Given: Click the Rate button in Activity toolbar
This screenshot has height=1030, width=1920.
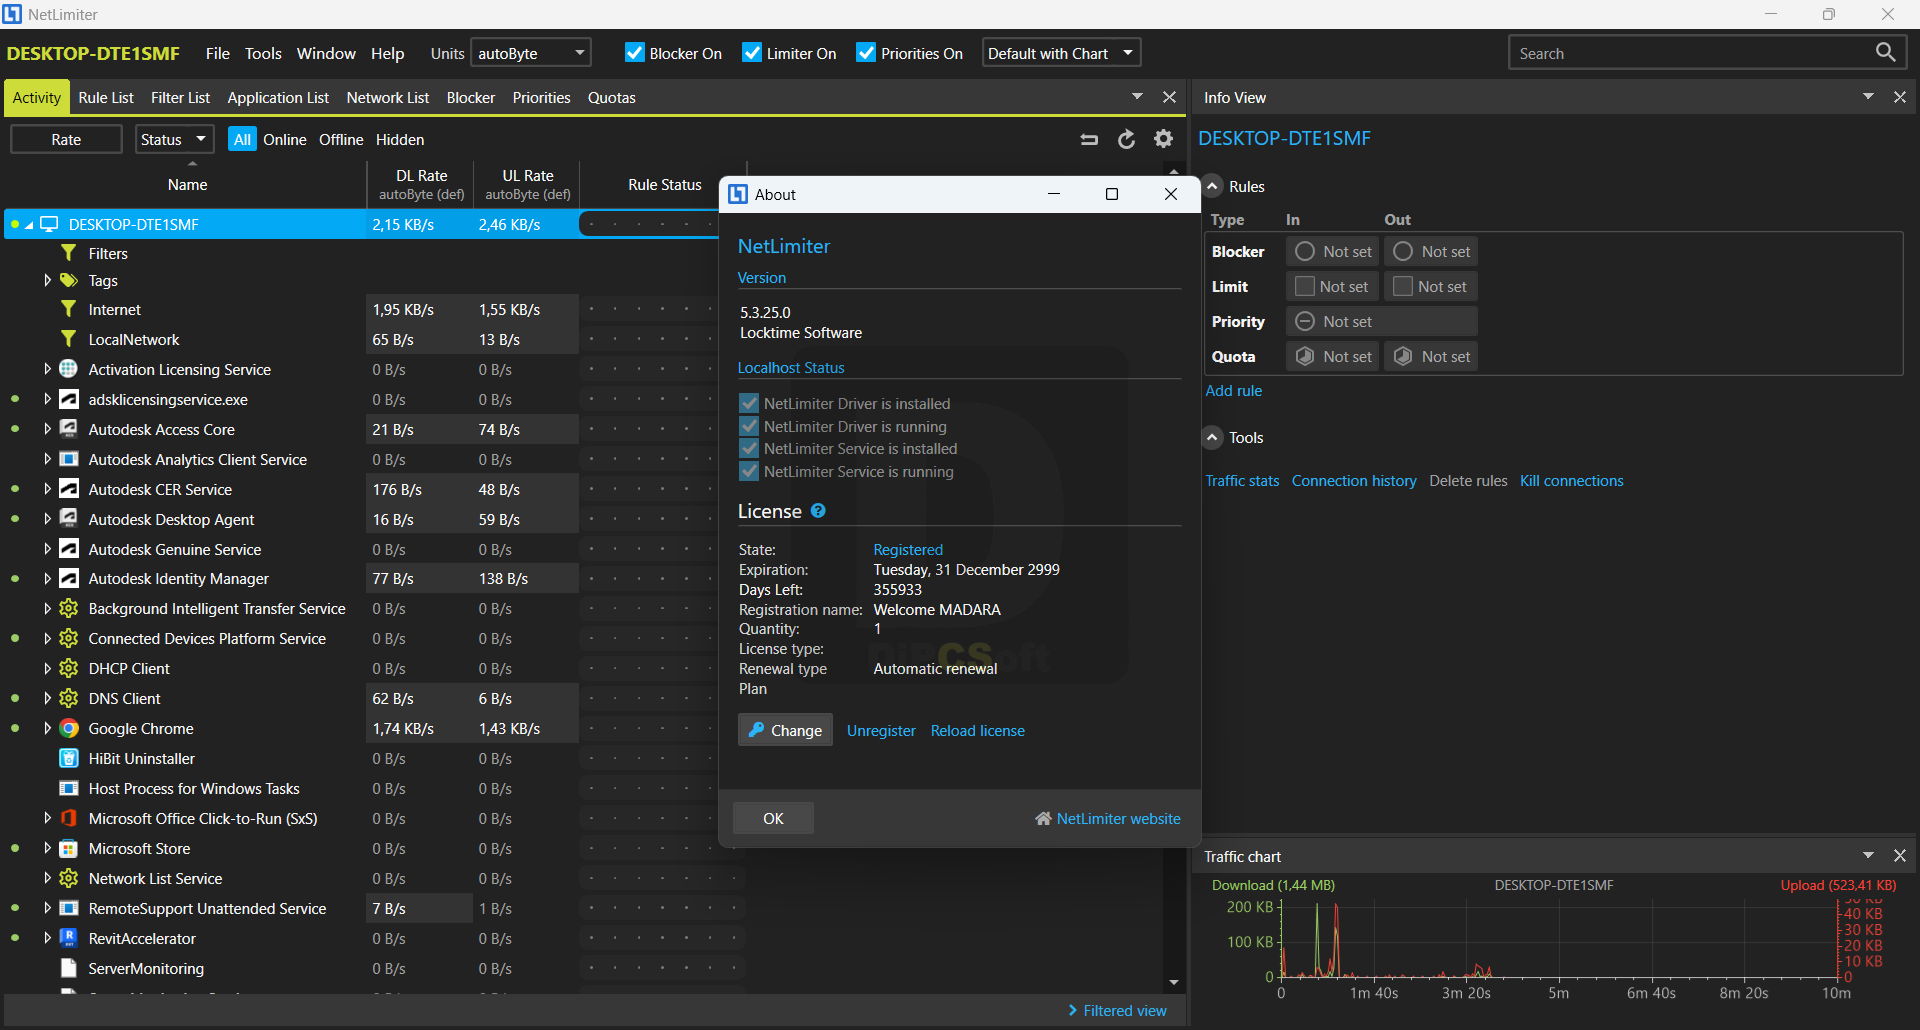Looking at the screenshot, I should tap(66, 139).
